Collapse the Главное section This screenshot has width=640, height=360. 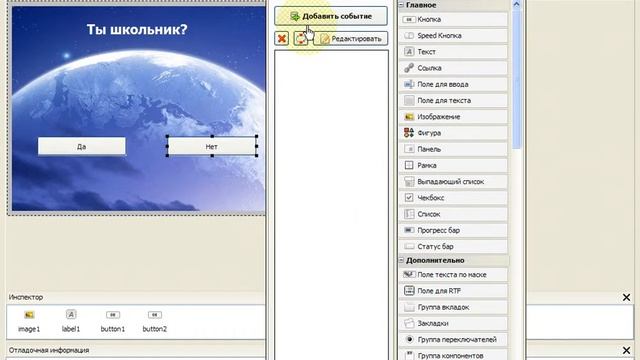(401, 5)
